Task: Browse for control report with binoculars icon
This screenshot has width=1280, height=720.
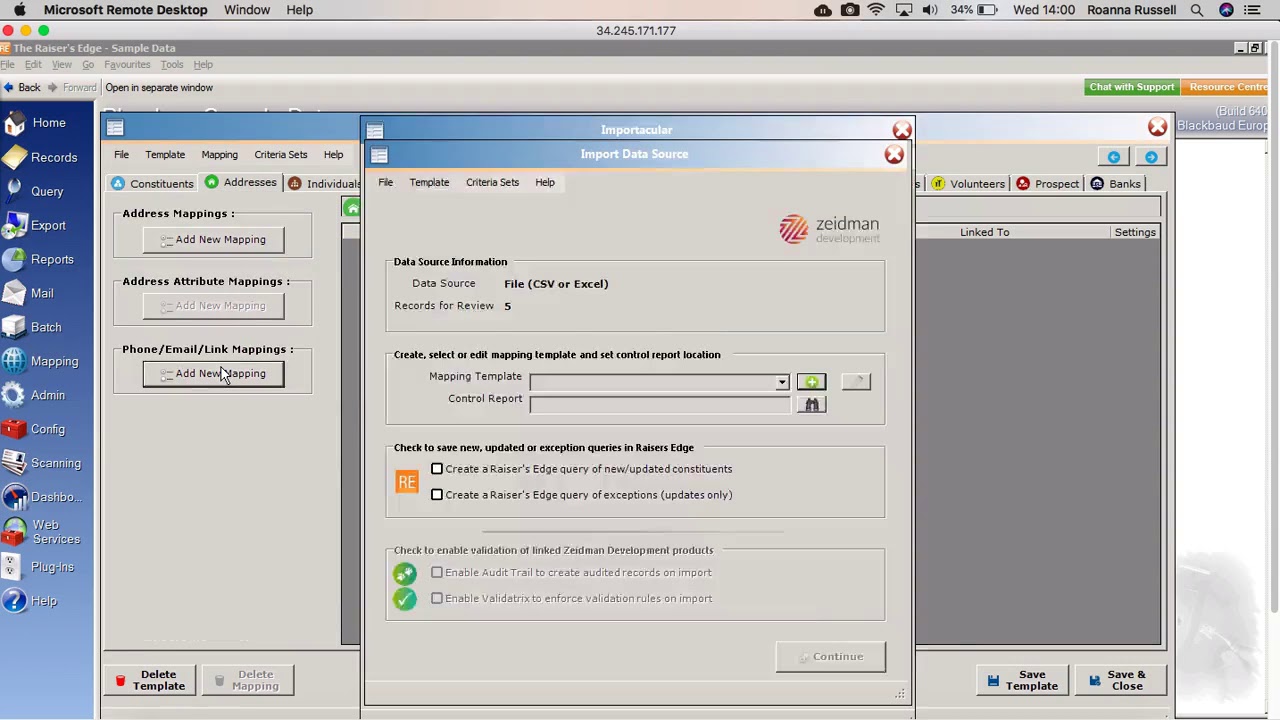Action: 811,404
